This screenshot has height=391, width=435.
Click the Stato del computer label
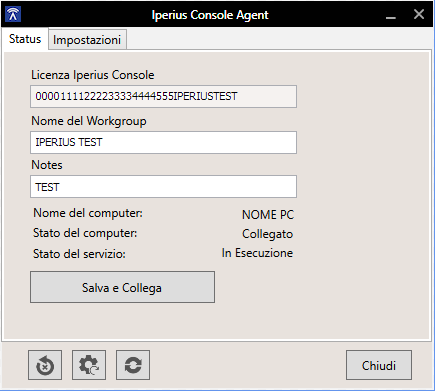tap(85, 233)
